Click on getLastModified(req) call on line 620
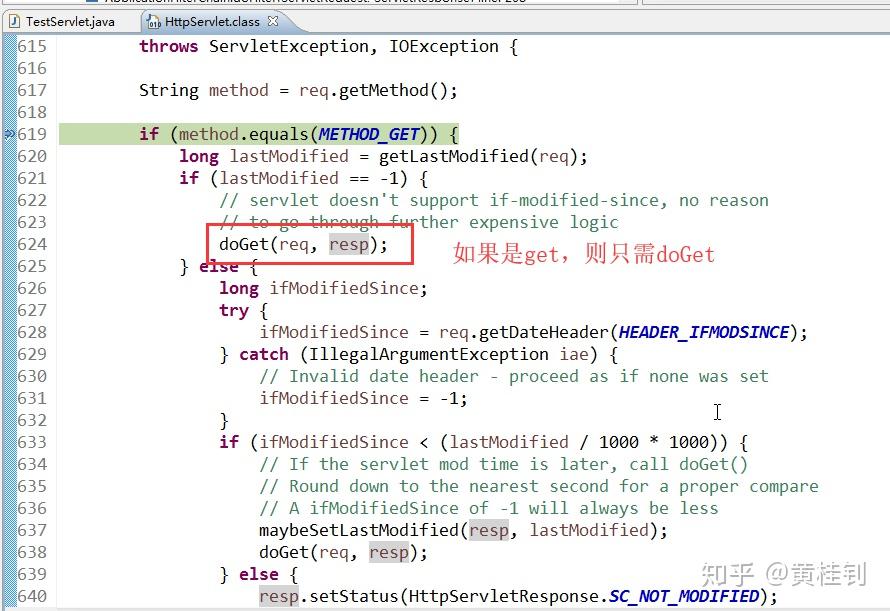Viewport: 890px width, 611px height. point(477,156)
